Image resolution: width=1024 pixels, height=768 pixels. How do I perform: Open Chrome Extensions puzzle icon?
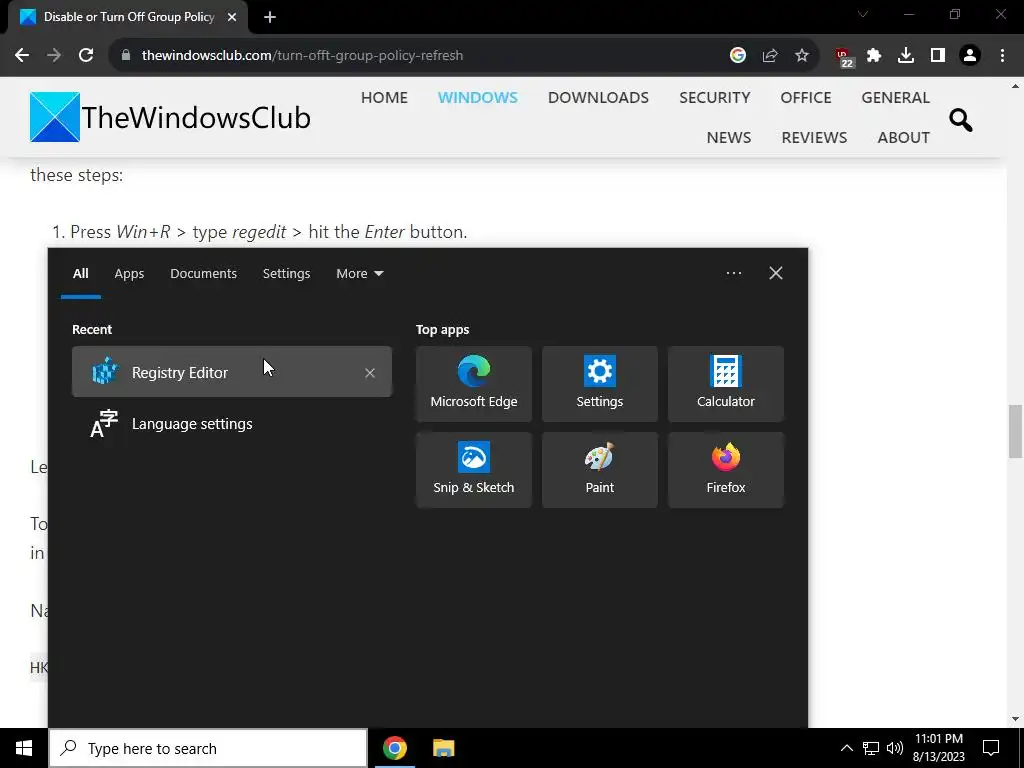874,56
